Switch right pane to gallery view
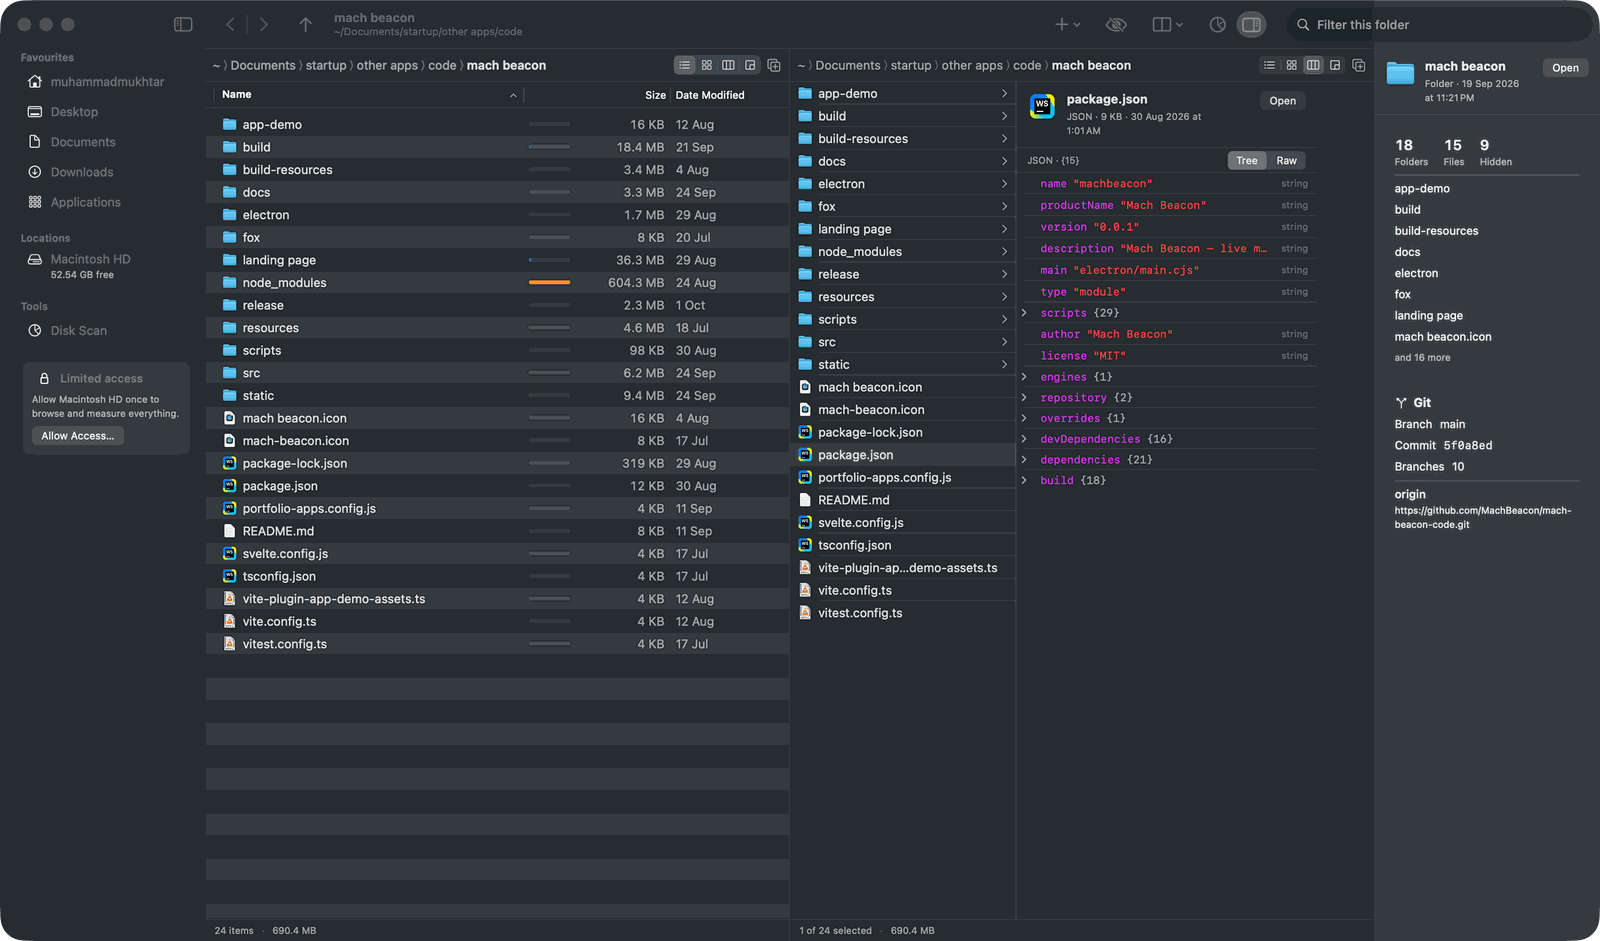Viewport: 1600px width, 941px height. tap(1335, 65)
